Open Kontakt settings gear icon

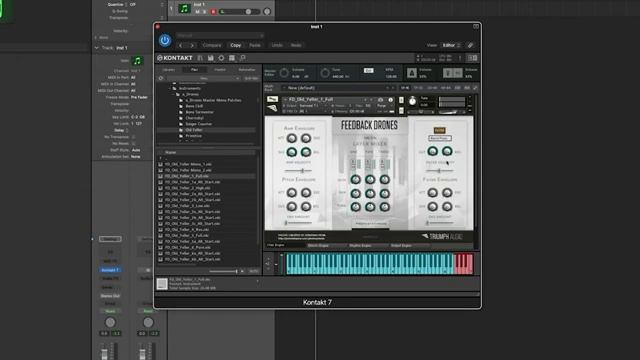coord(221,58)
